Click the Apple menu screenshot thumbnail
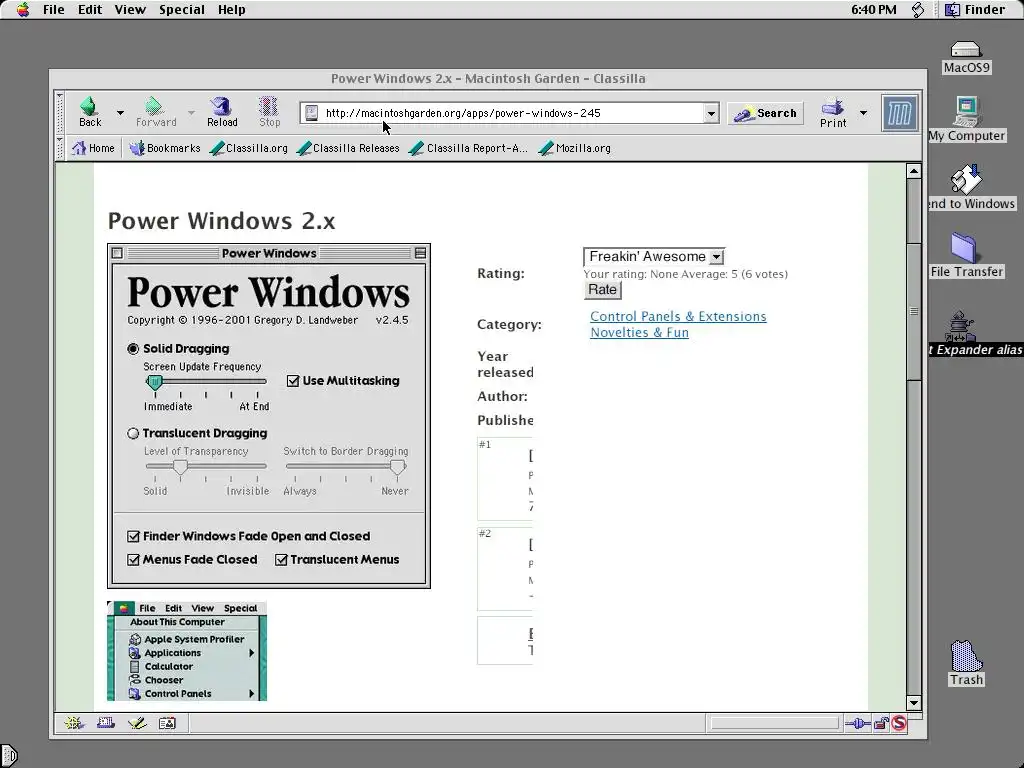Image resolution: width=1024 pixels, height=768 pixels. pyautogui.click(x=187, y=651)
